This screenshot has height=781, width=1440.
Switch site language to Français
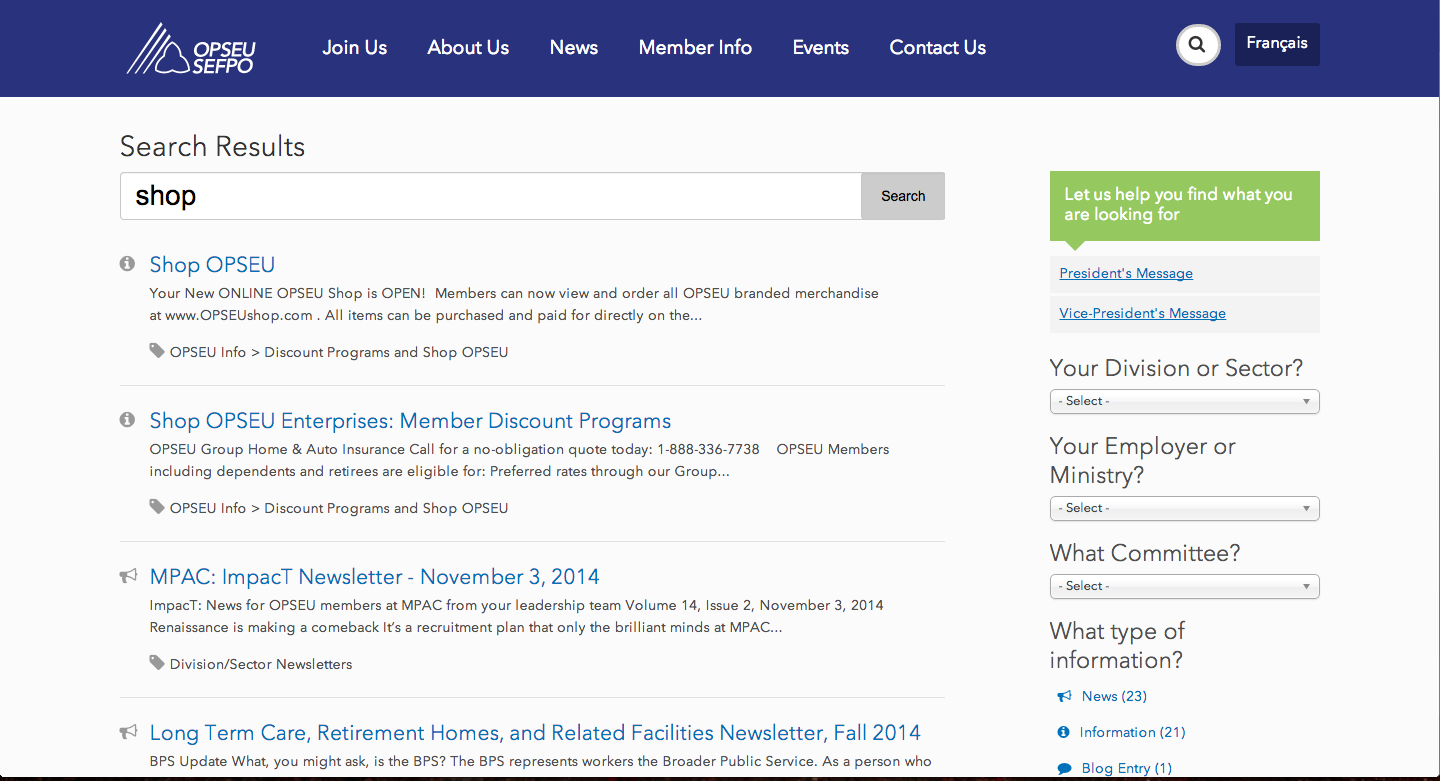[x=1277, y=44]
